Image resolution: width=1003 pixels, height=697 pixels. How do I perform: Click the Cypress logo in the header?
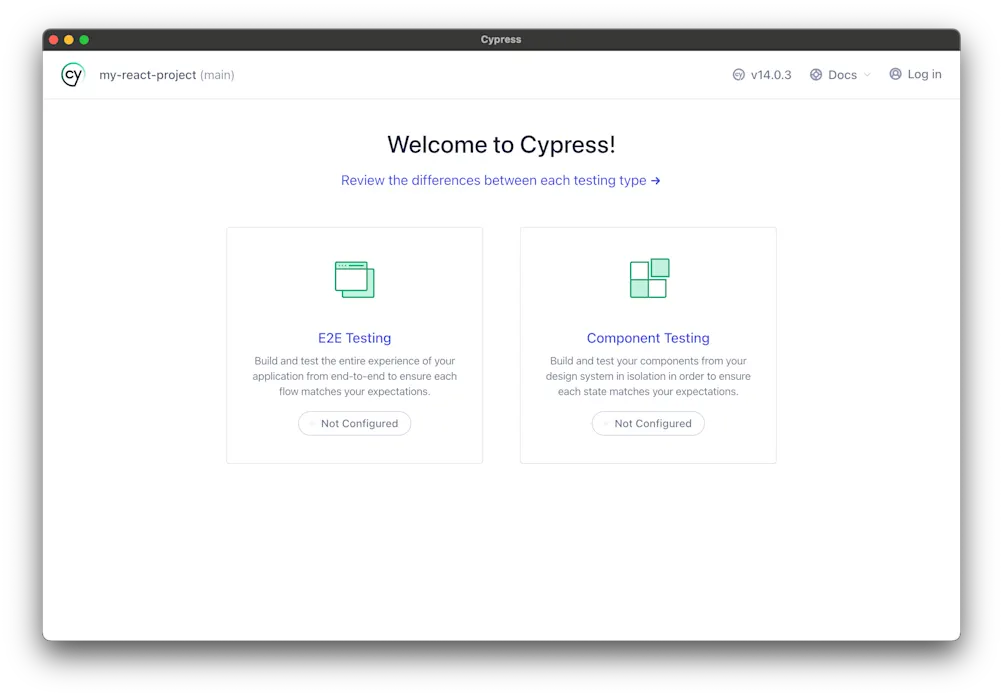72,74
